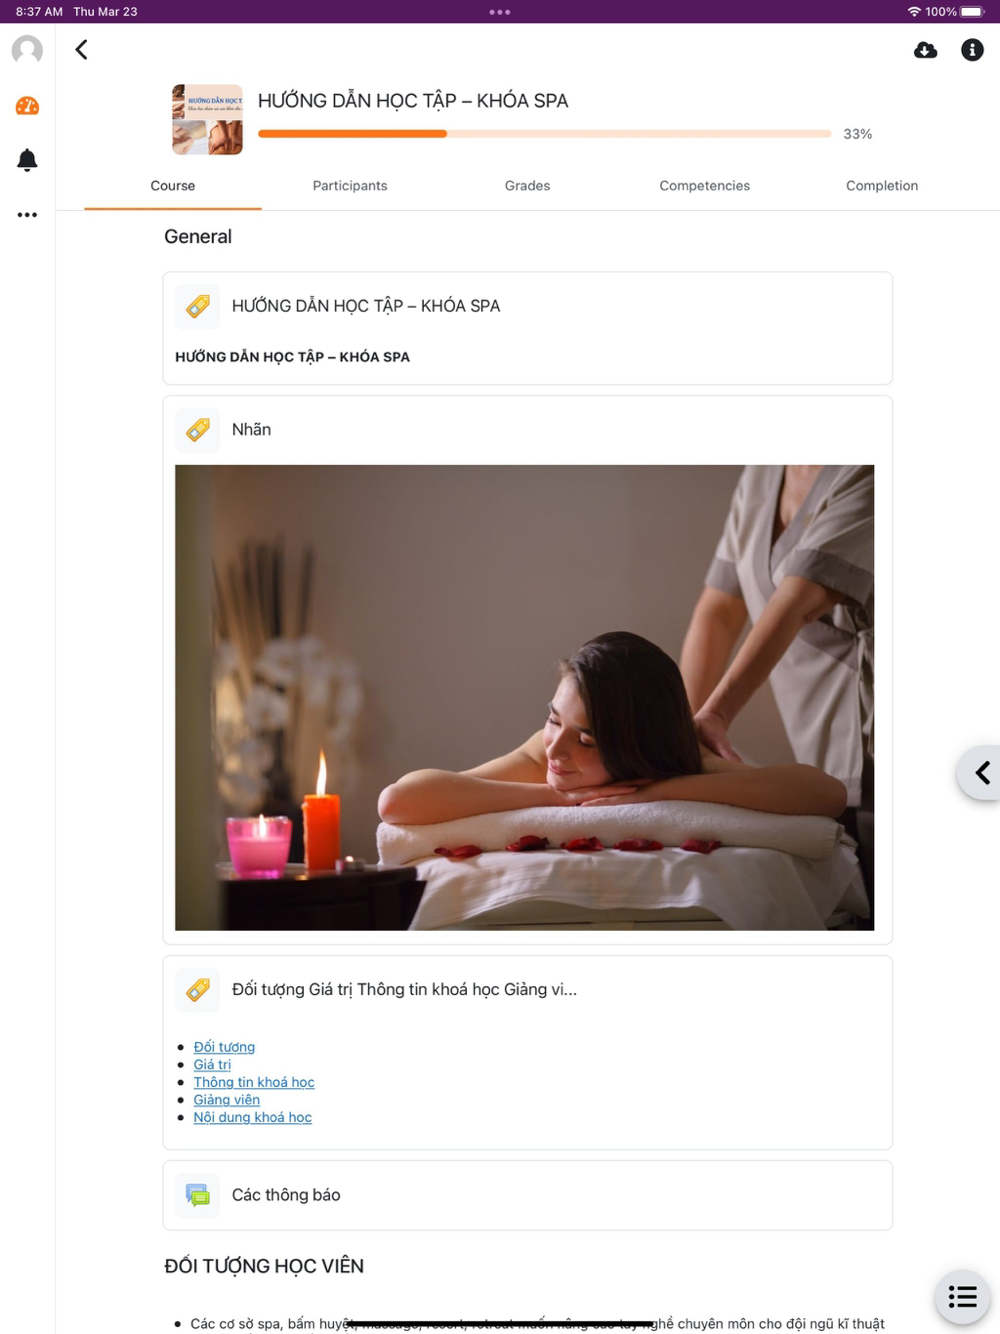The height and width of the screenshot is (1334, 1000).
Task: Switch to the Participants tab
Action: click(350, 186)
